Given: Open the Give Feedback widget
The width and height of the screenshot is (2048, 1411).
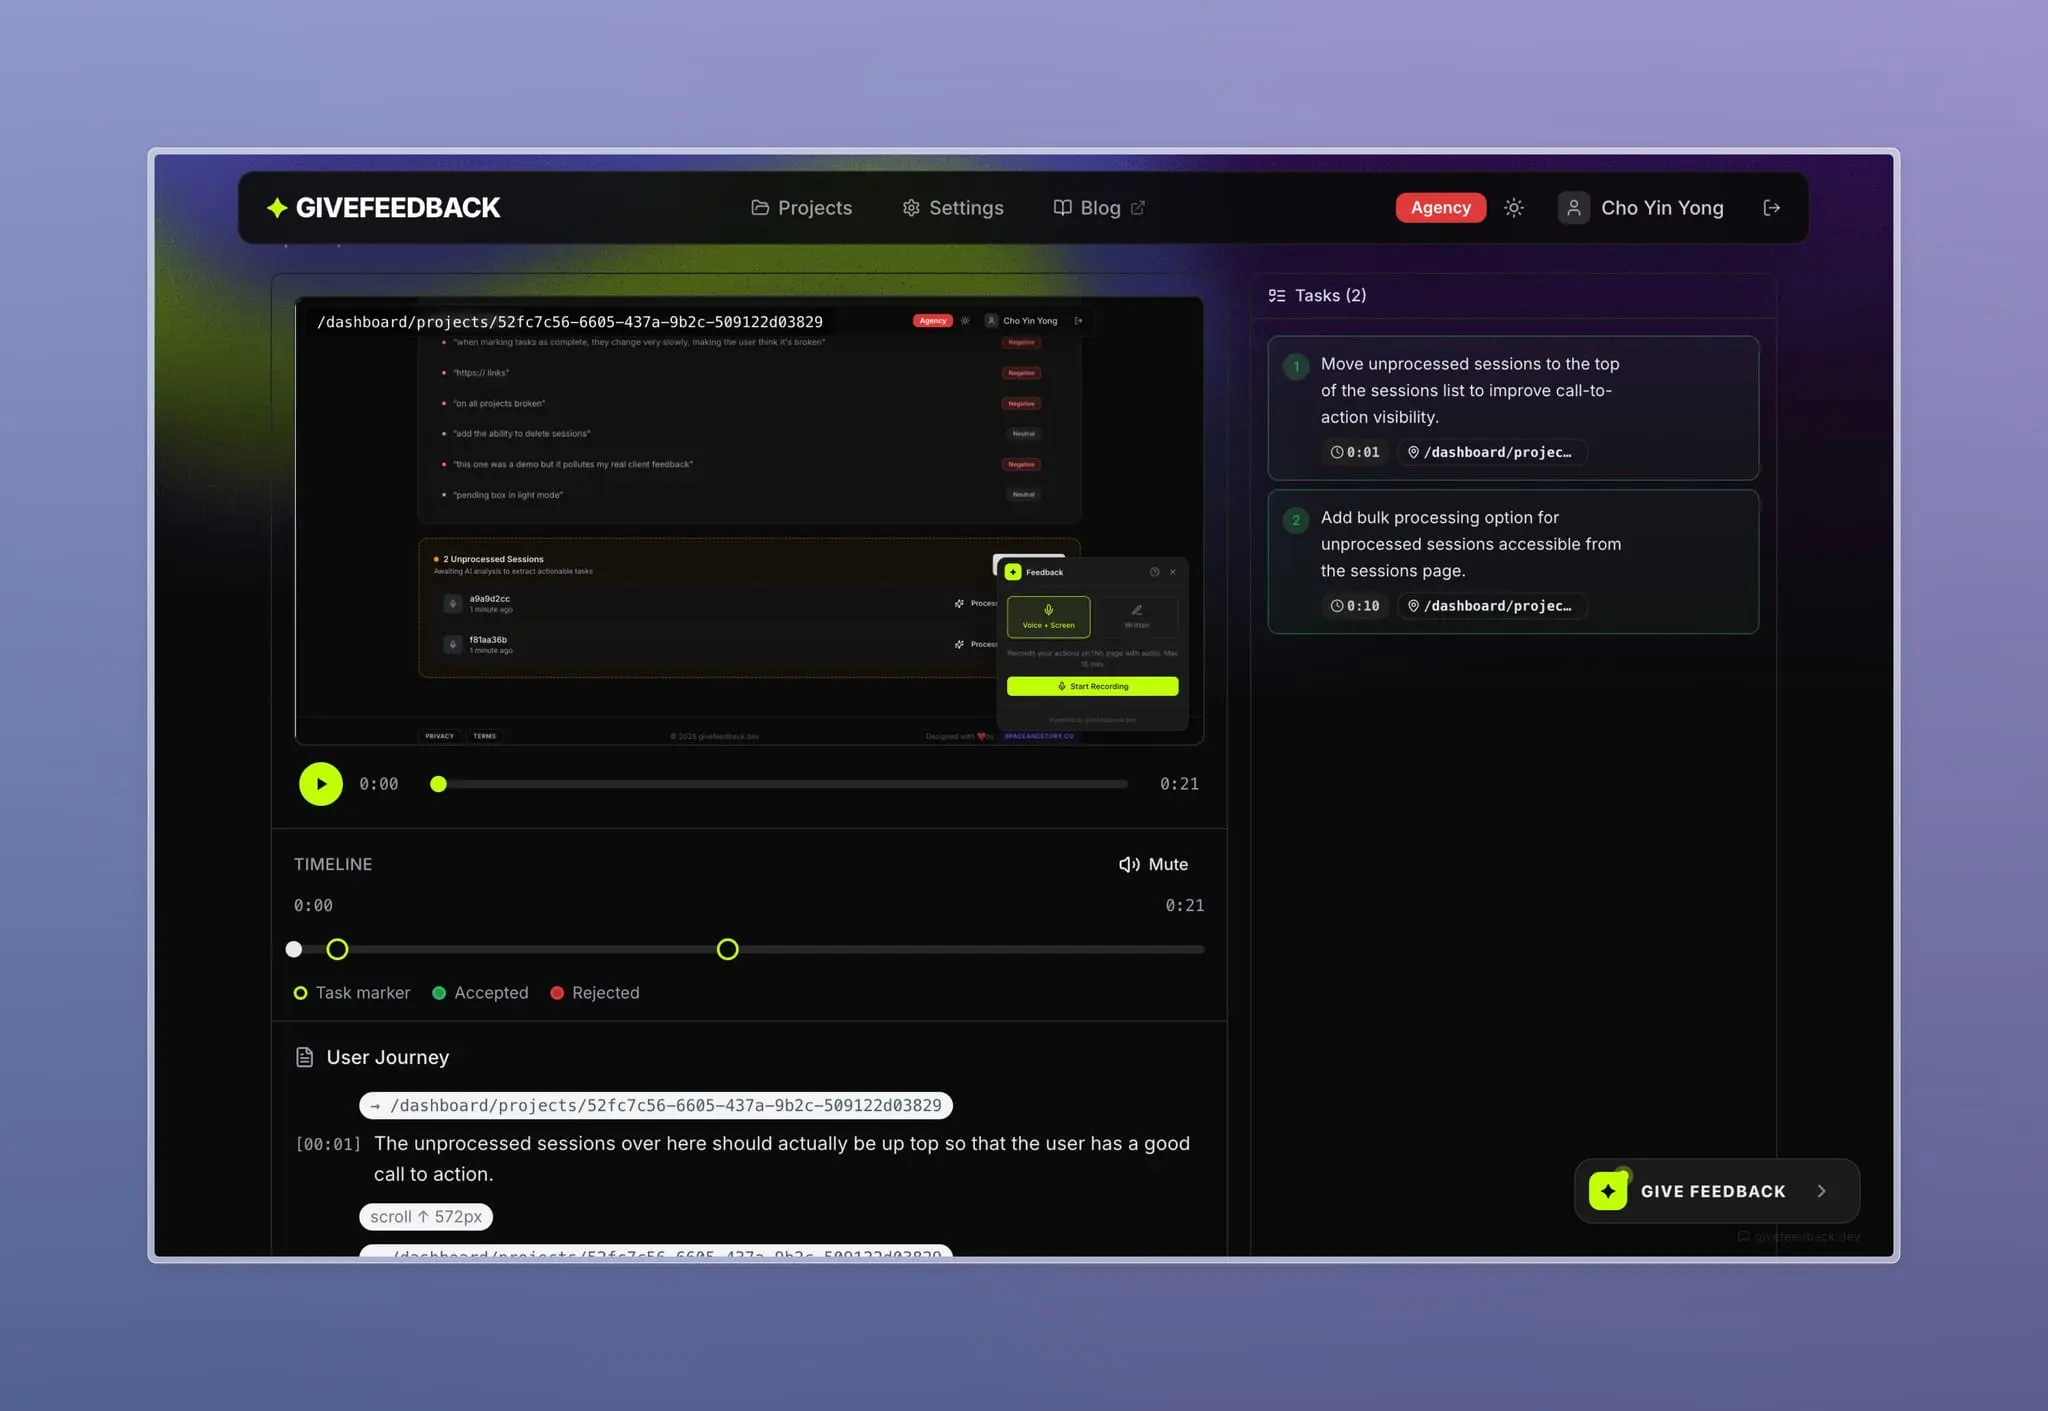Looking at the screenshot, I should (1717, 1191).
